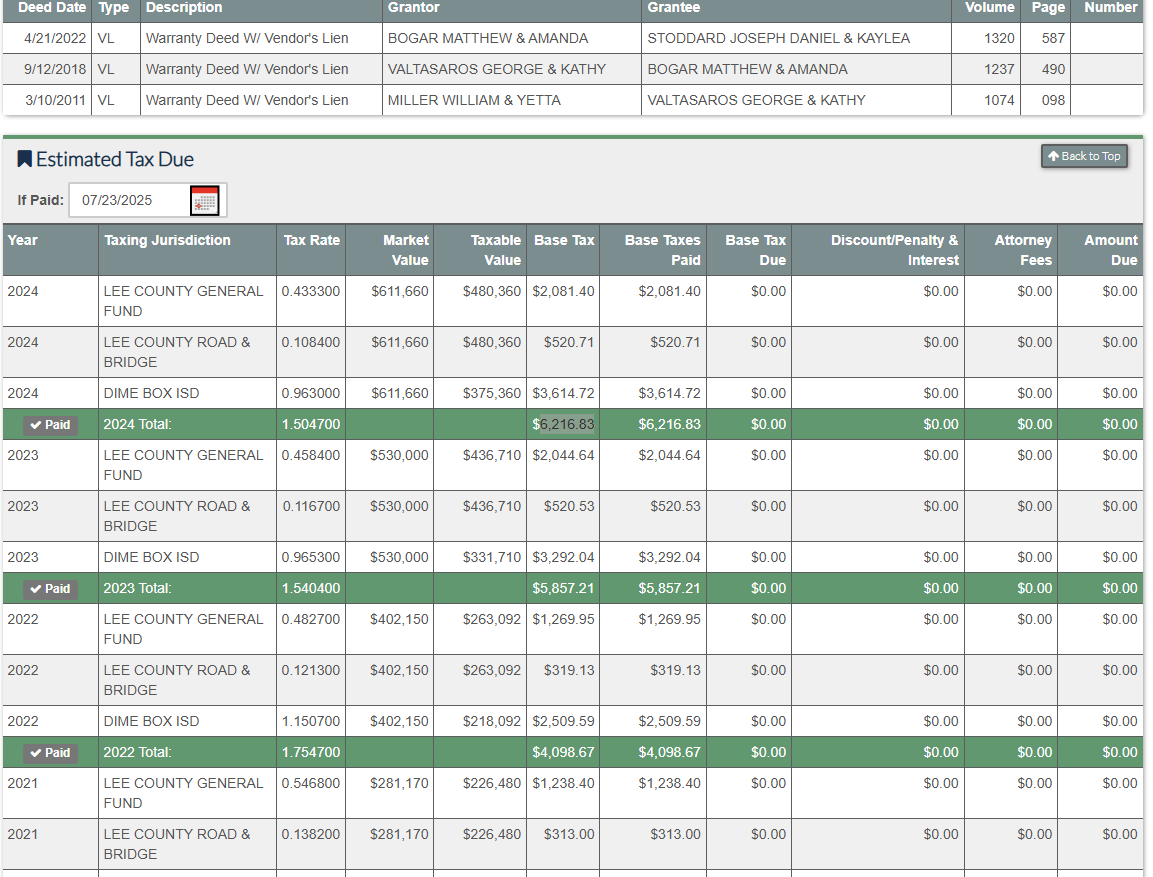The width and height of the screenshot is (1153, 877).
Task: Select the highlighted 2024 total base tax amount
Action: click(566, 424)
